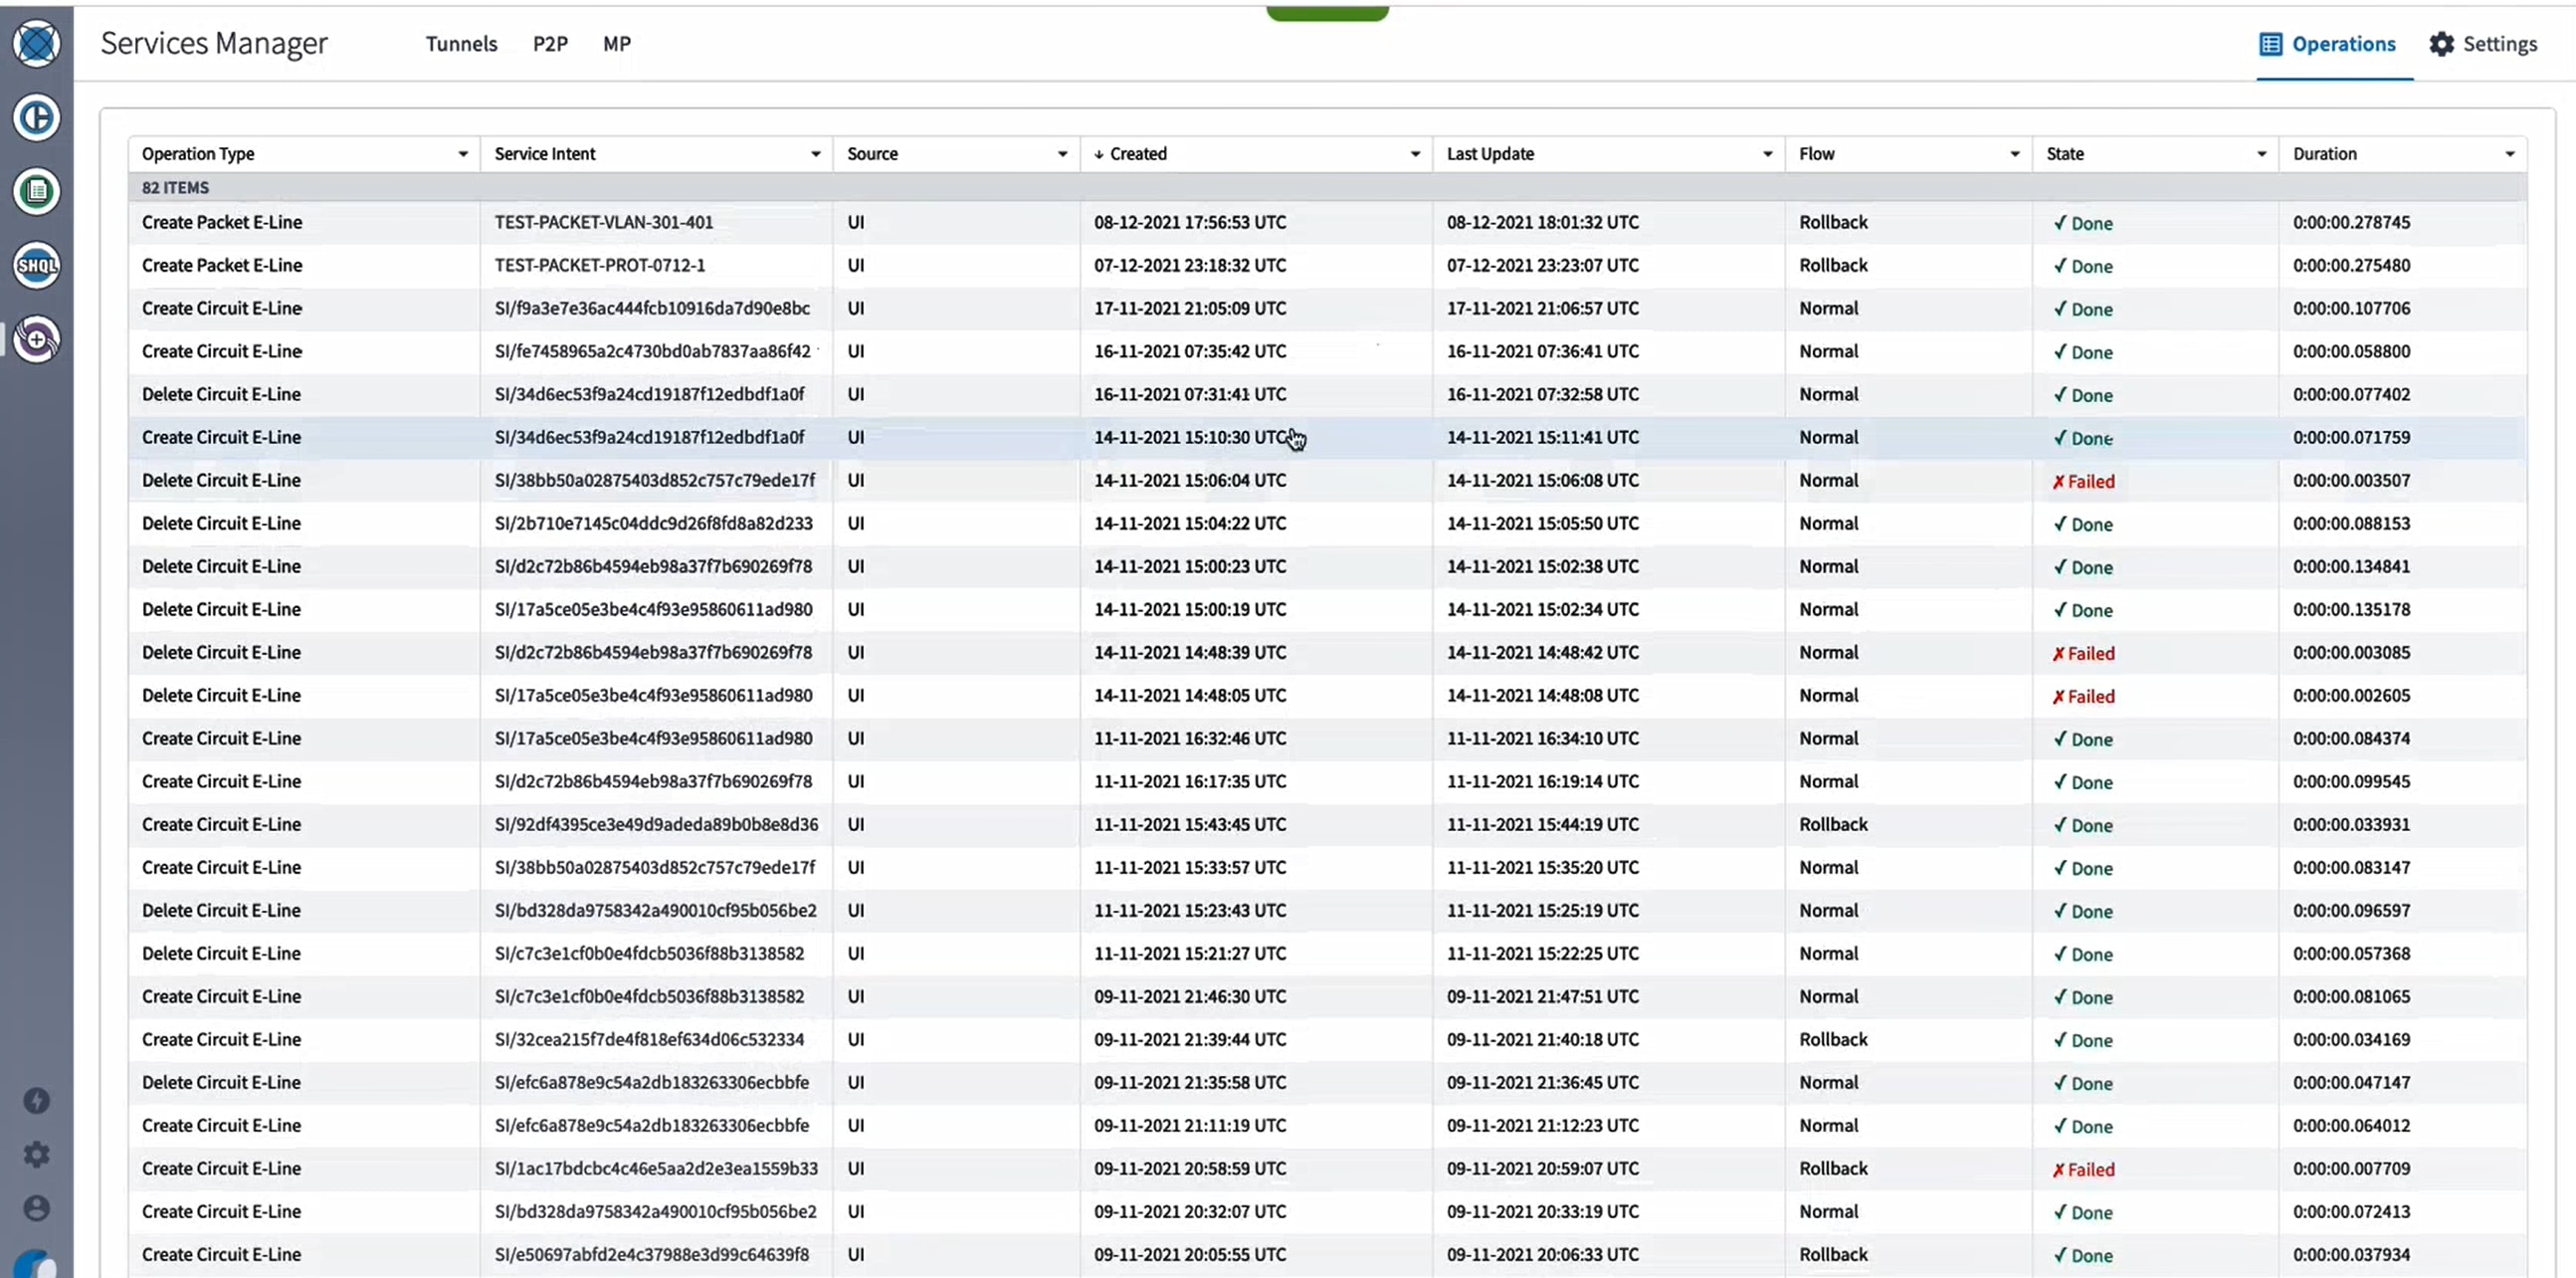Select service intent SI/f9a3e7e36ac444fcb10916da7d90e8bc
2576x1278 pixels.
[x=652, y=308]
